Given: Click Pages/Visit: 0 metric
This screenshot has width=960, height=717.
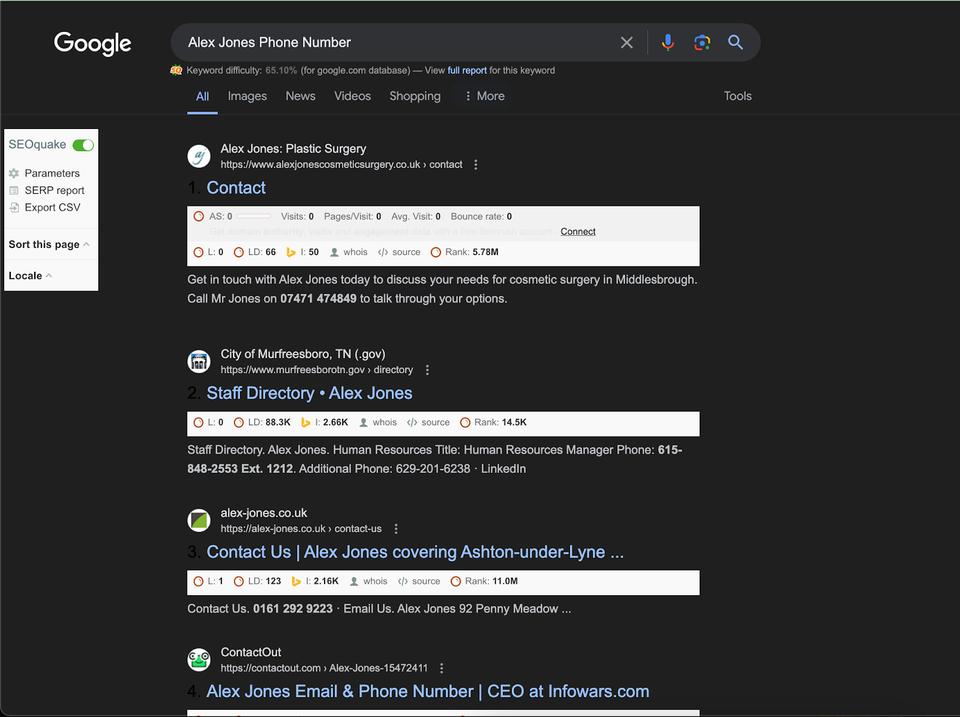Looking at the screenshot, I should tap(353, 216).
